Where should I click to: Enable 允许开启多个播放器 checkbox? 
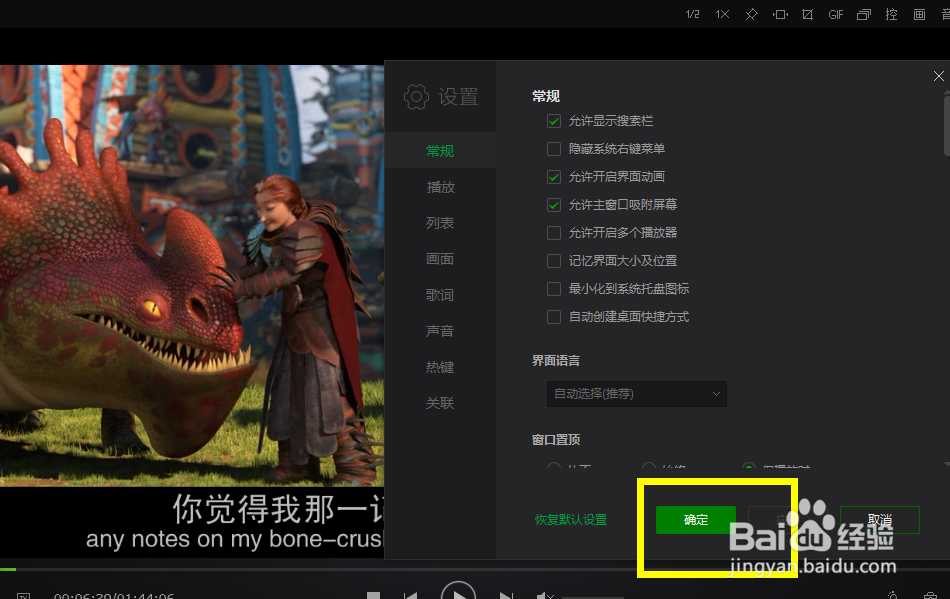[554, 233]
